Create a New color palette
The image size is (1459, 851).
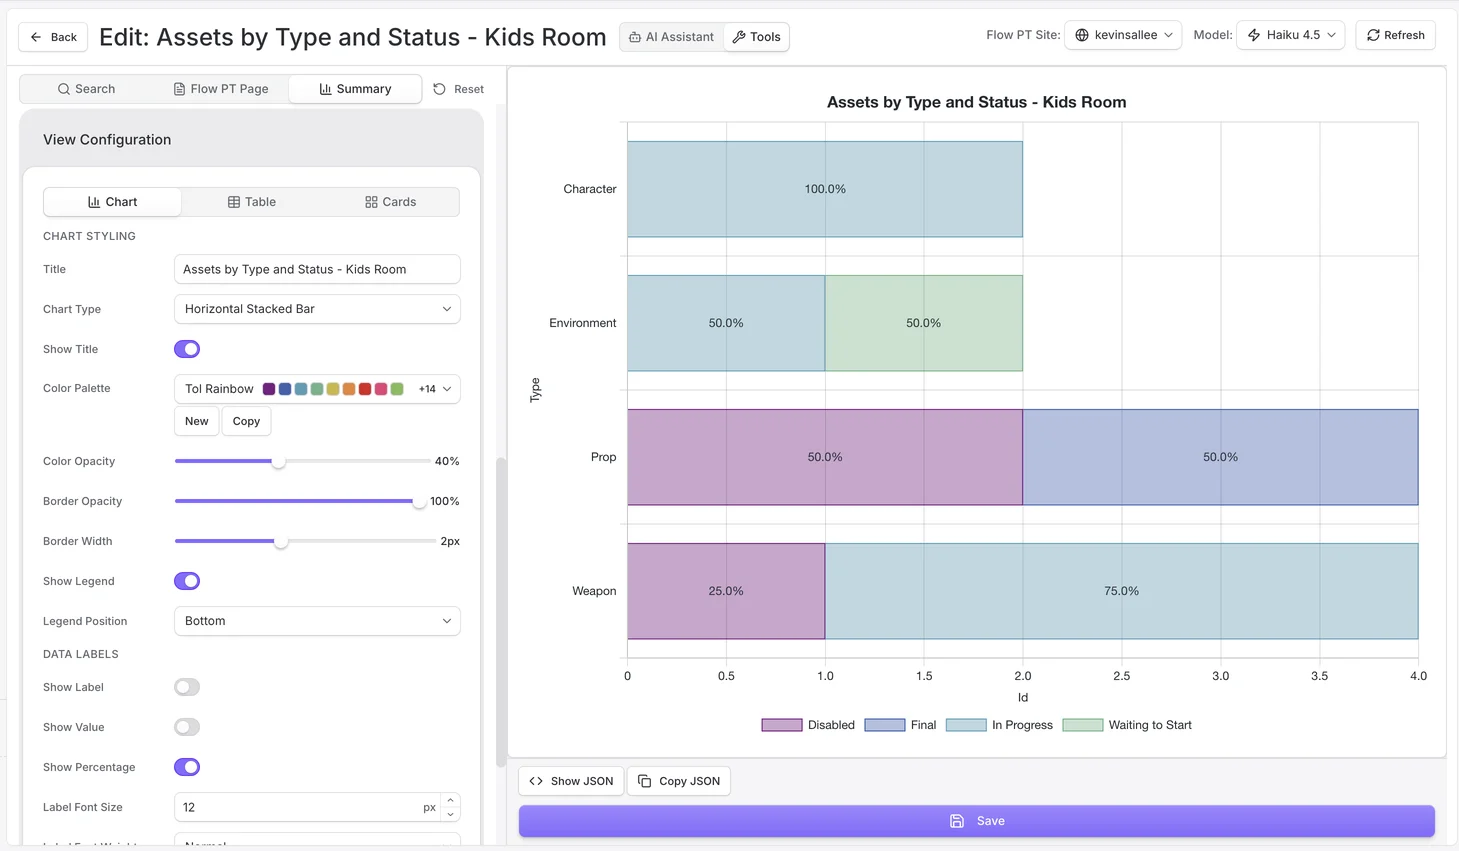click(x=196, y=421)
